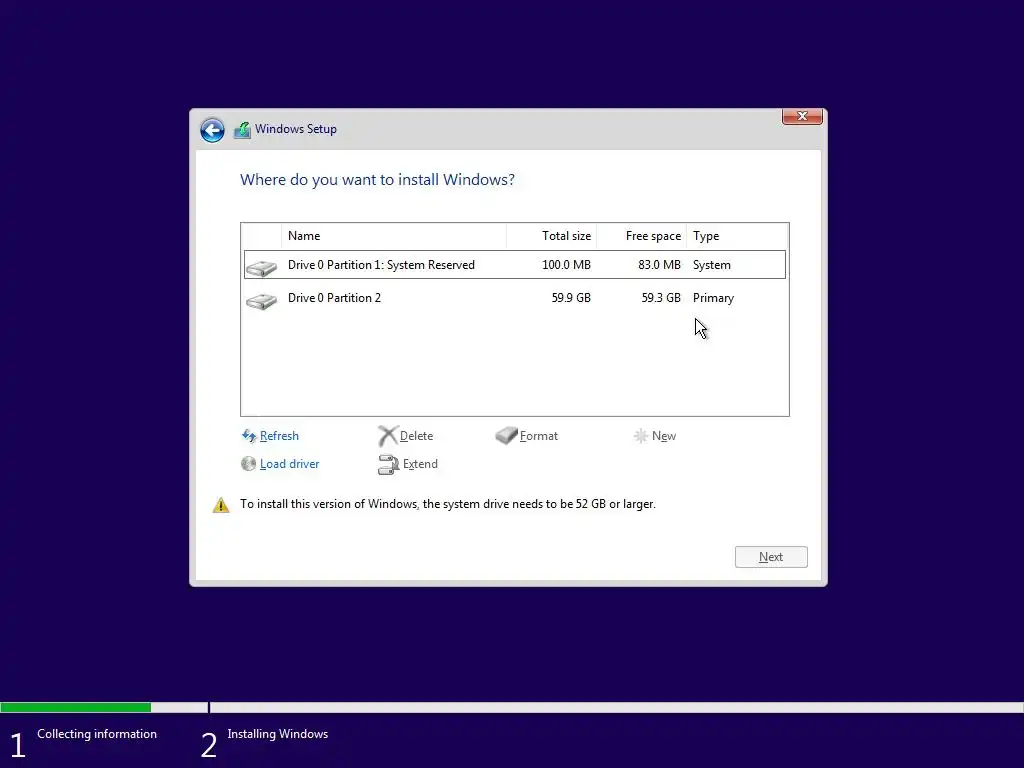Click the Extend option
Screen dimensions: 1024x768
(x=420, y=464)
